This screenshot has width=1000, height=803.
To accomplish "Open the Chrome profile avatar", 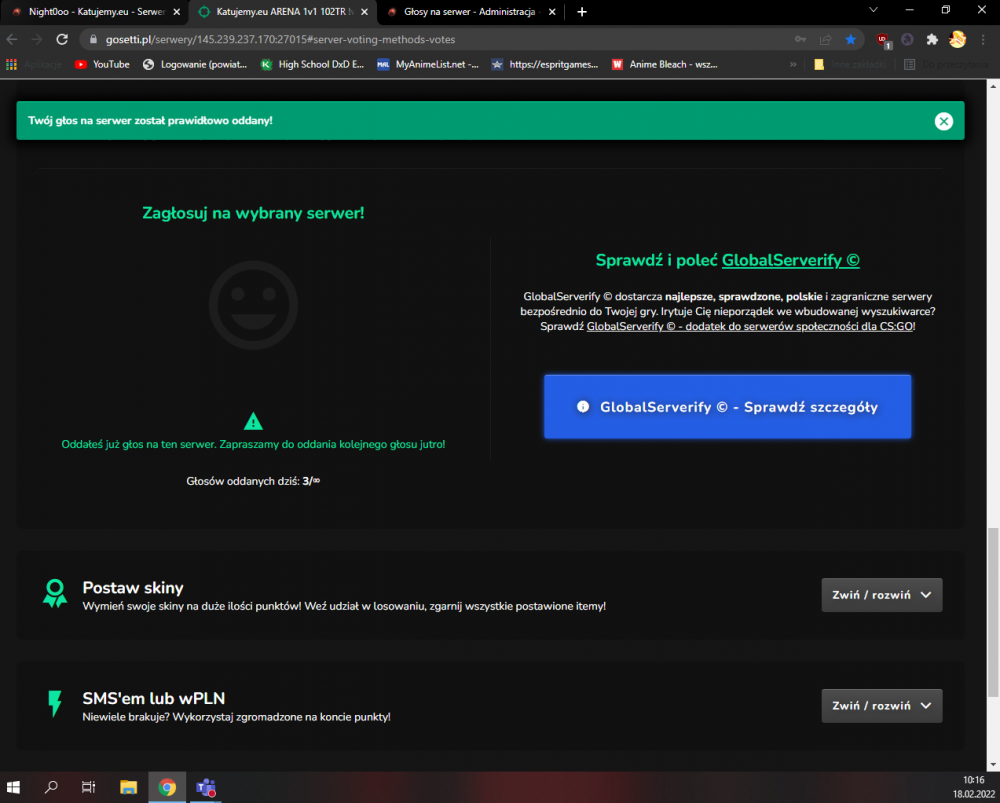I will coord(957,40).
